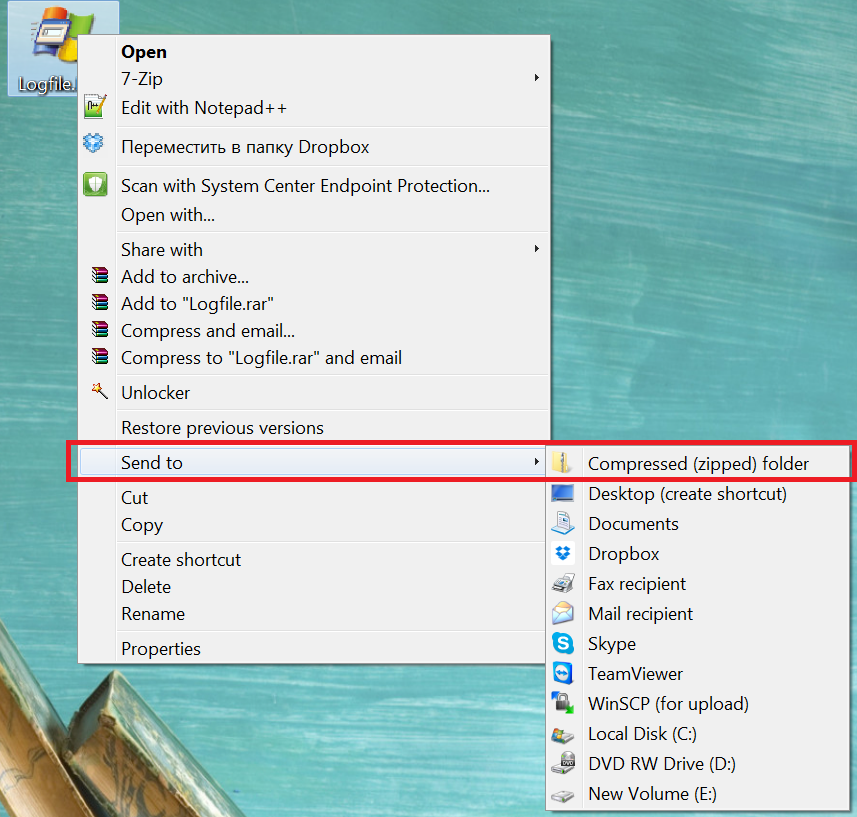Choose Local Disk (C:) destination
This screenshot has height=817, width=857.
click(643, 733)
